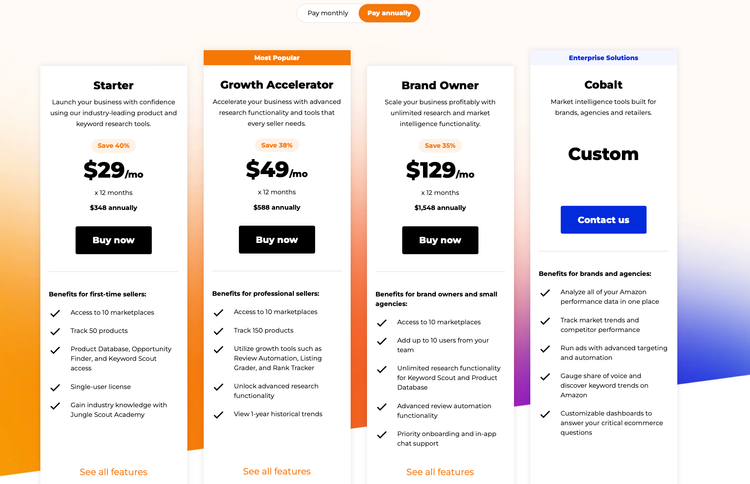Expand See all features under Brand Owner
The width and height of the screenshot is (750, 484).
440,472
